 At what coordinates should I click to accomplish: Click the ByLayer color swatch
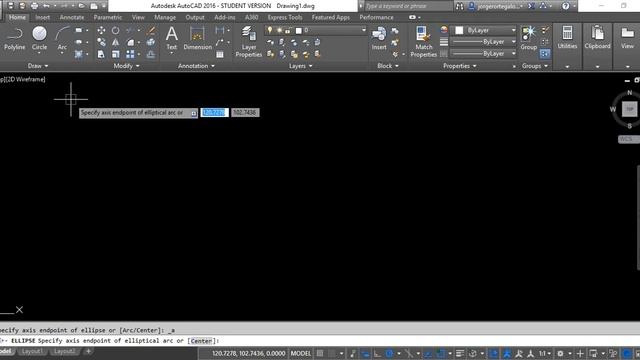[x=459, y=30]
